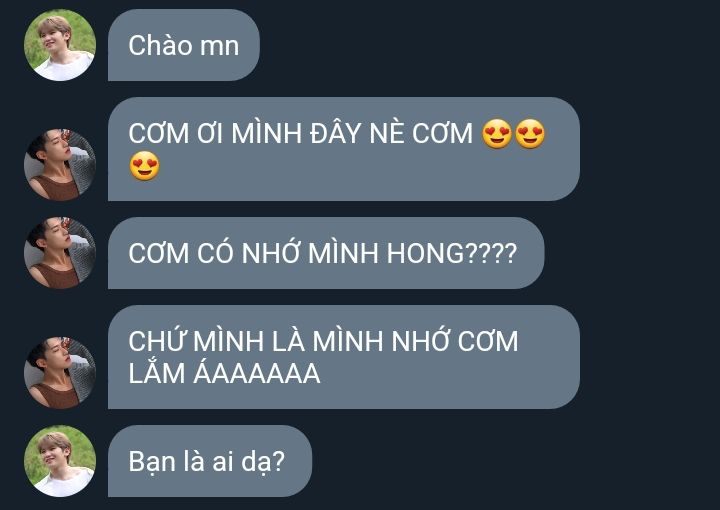View the profile picture beside 'Bạn là ai dạ?'

[x=60, y=461]
